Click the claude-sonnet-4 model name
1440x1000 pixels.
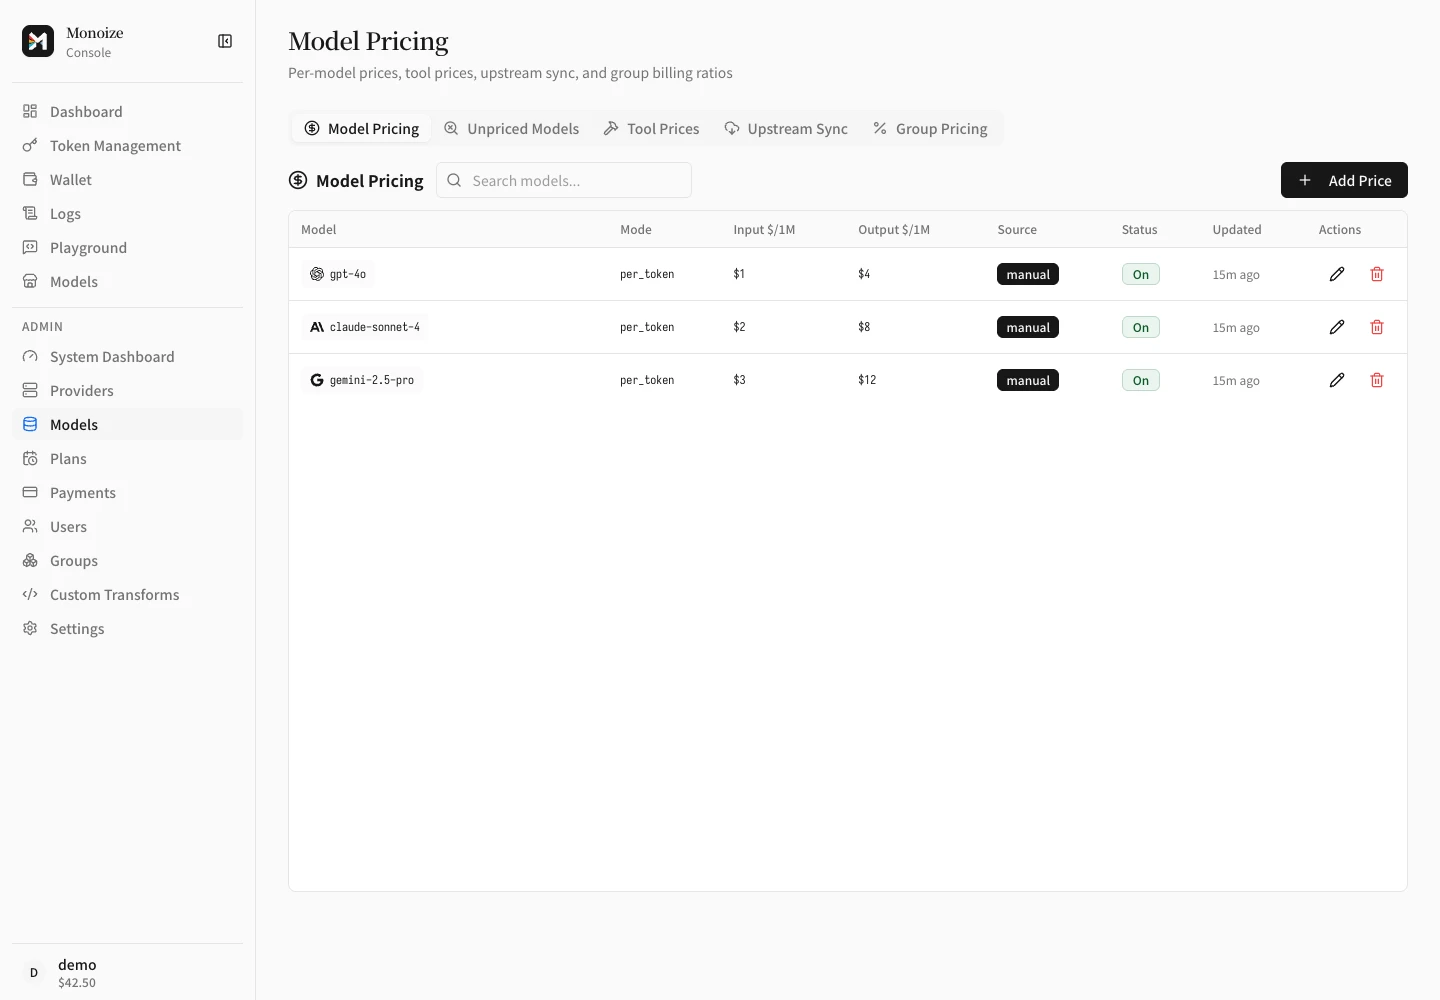(x=365, y=327)
